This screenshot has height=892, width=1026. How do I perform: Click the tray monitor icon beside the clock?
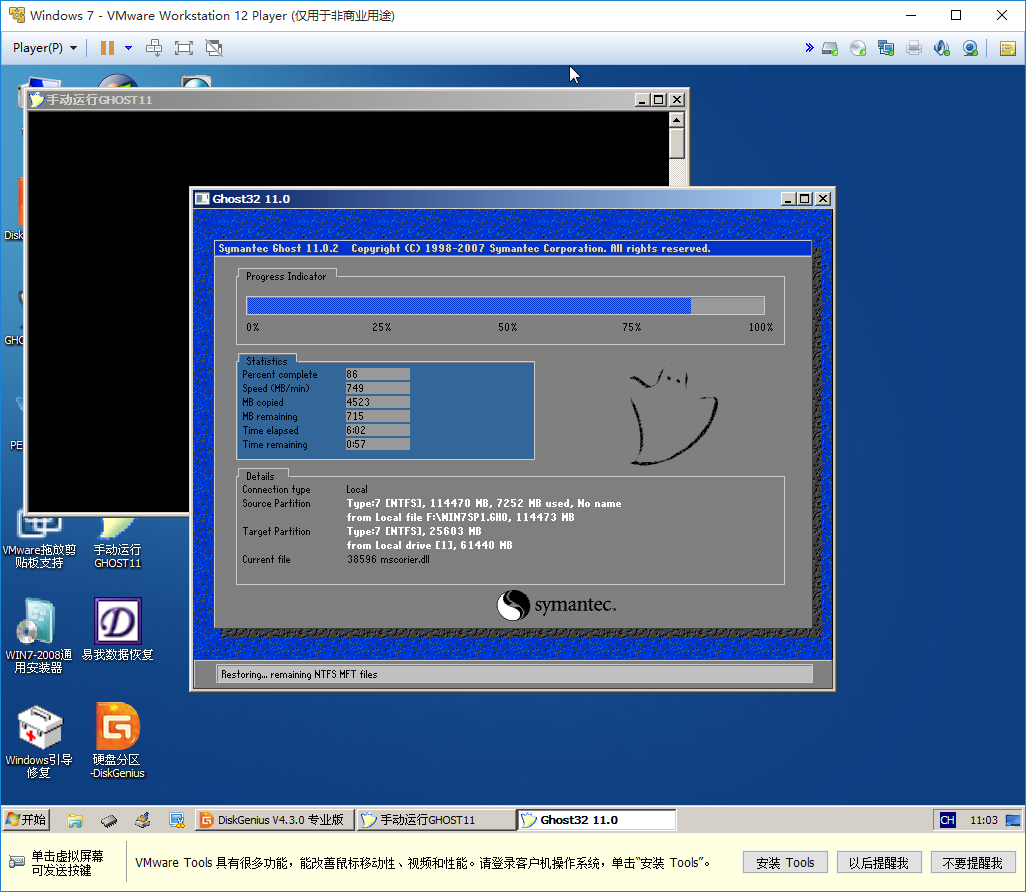tap(1012, 820)
